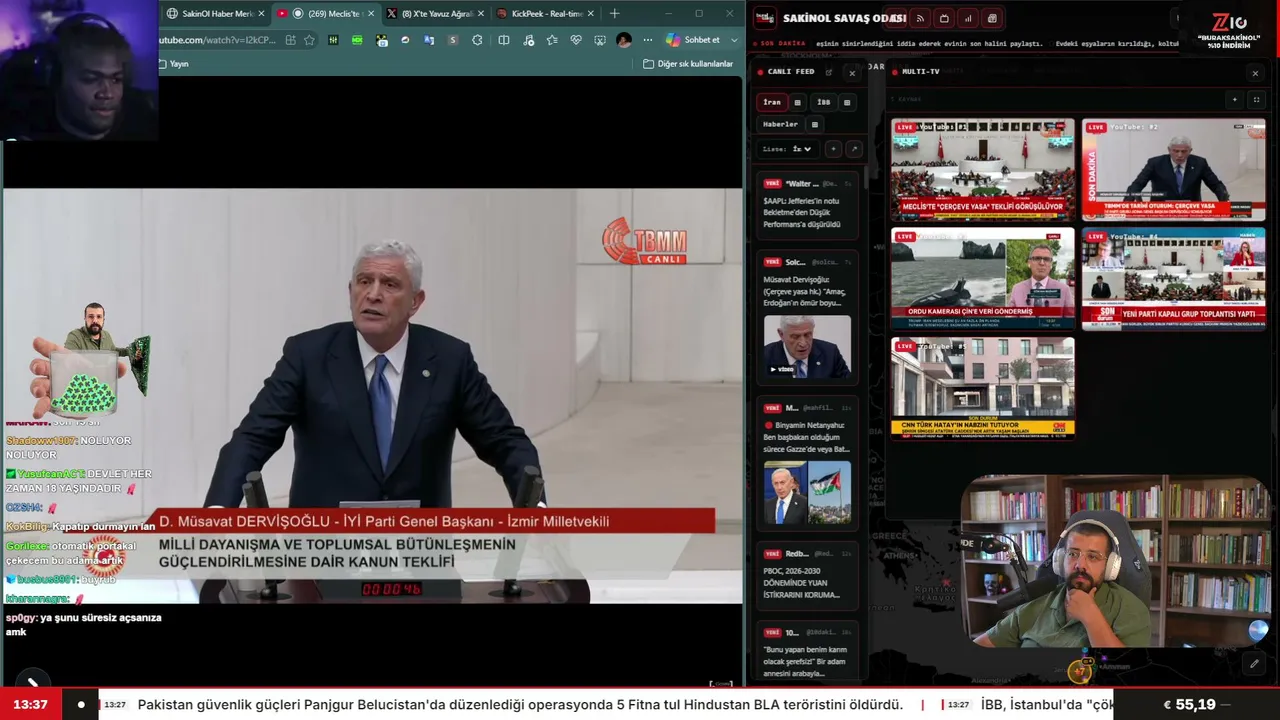Screen dimensions: 1280x720
Task: Open YouTube #2 speaker live stream thumbnail
Action: click(x=1173, y=169)
